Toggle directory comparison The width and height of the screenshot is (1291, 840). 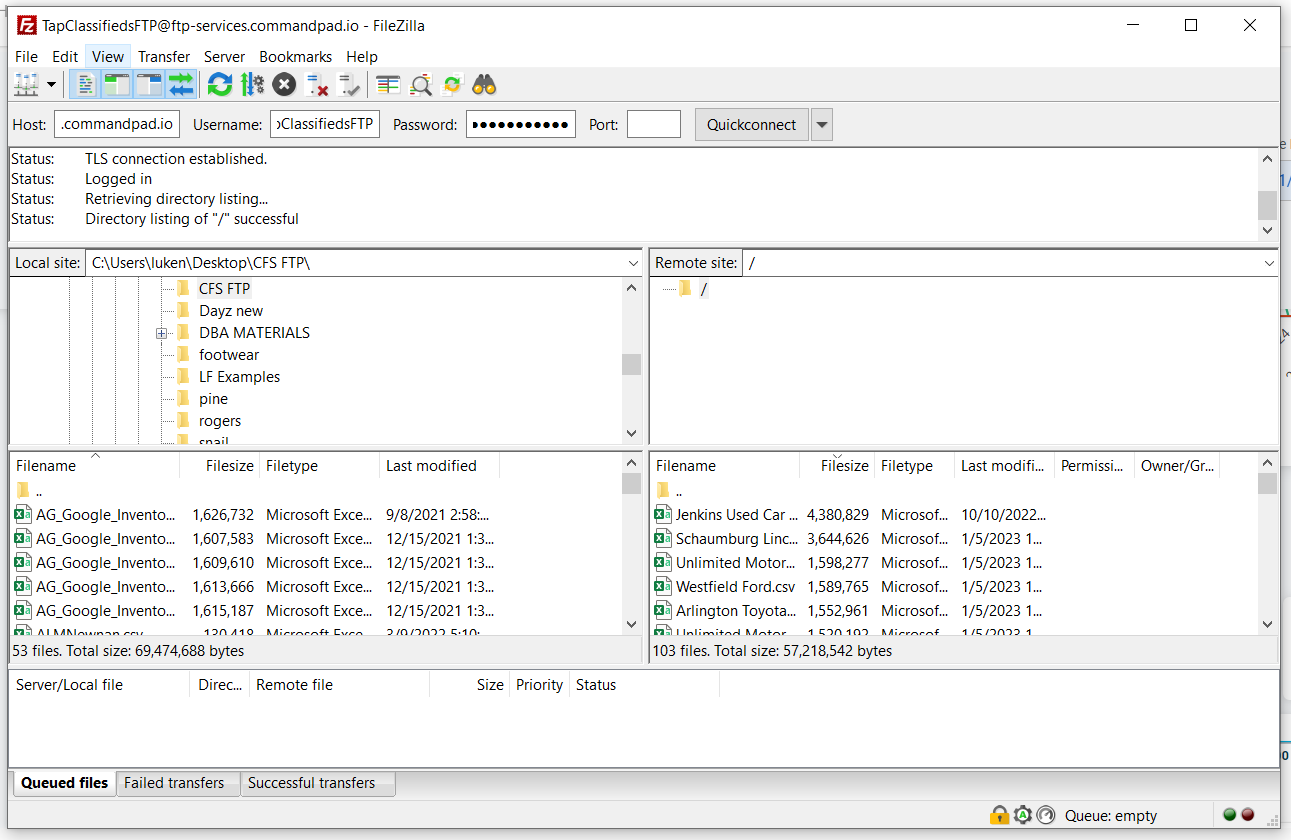(x=421, y=85)
